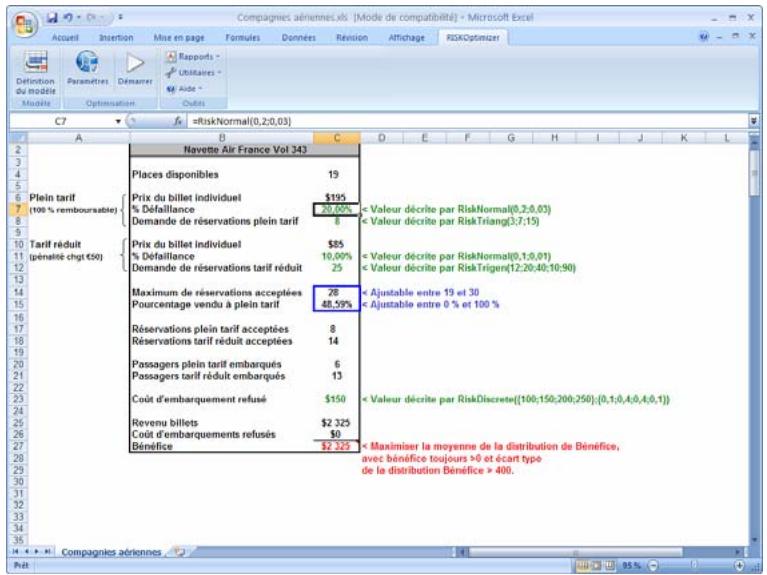Click the Office button logo

(x=25, y=24)
